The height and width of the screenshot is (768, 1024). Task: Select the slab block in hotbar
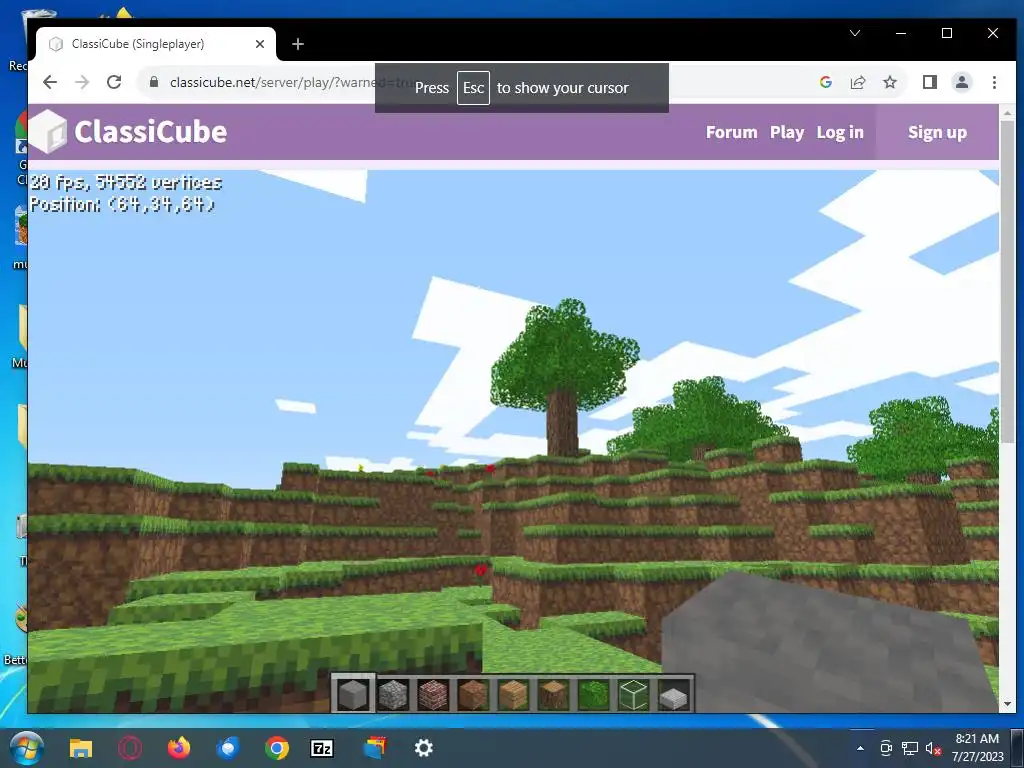[673, 696]
